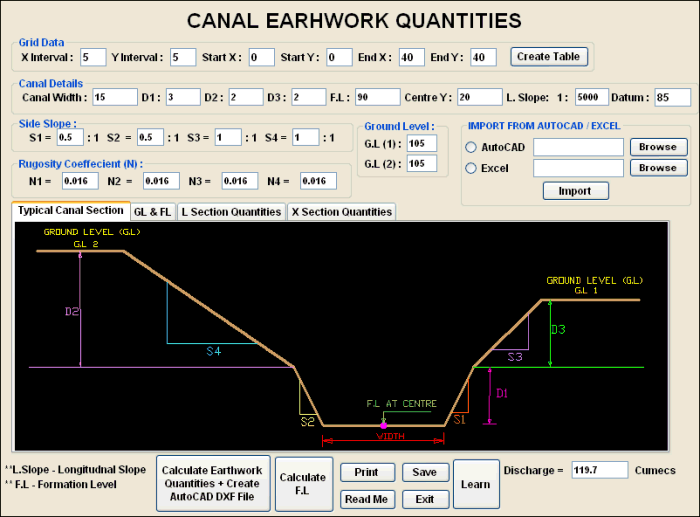700x517 pixels.
Task: Open the X Section Quantities tab
Action: [x=341, y=212]
